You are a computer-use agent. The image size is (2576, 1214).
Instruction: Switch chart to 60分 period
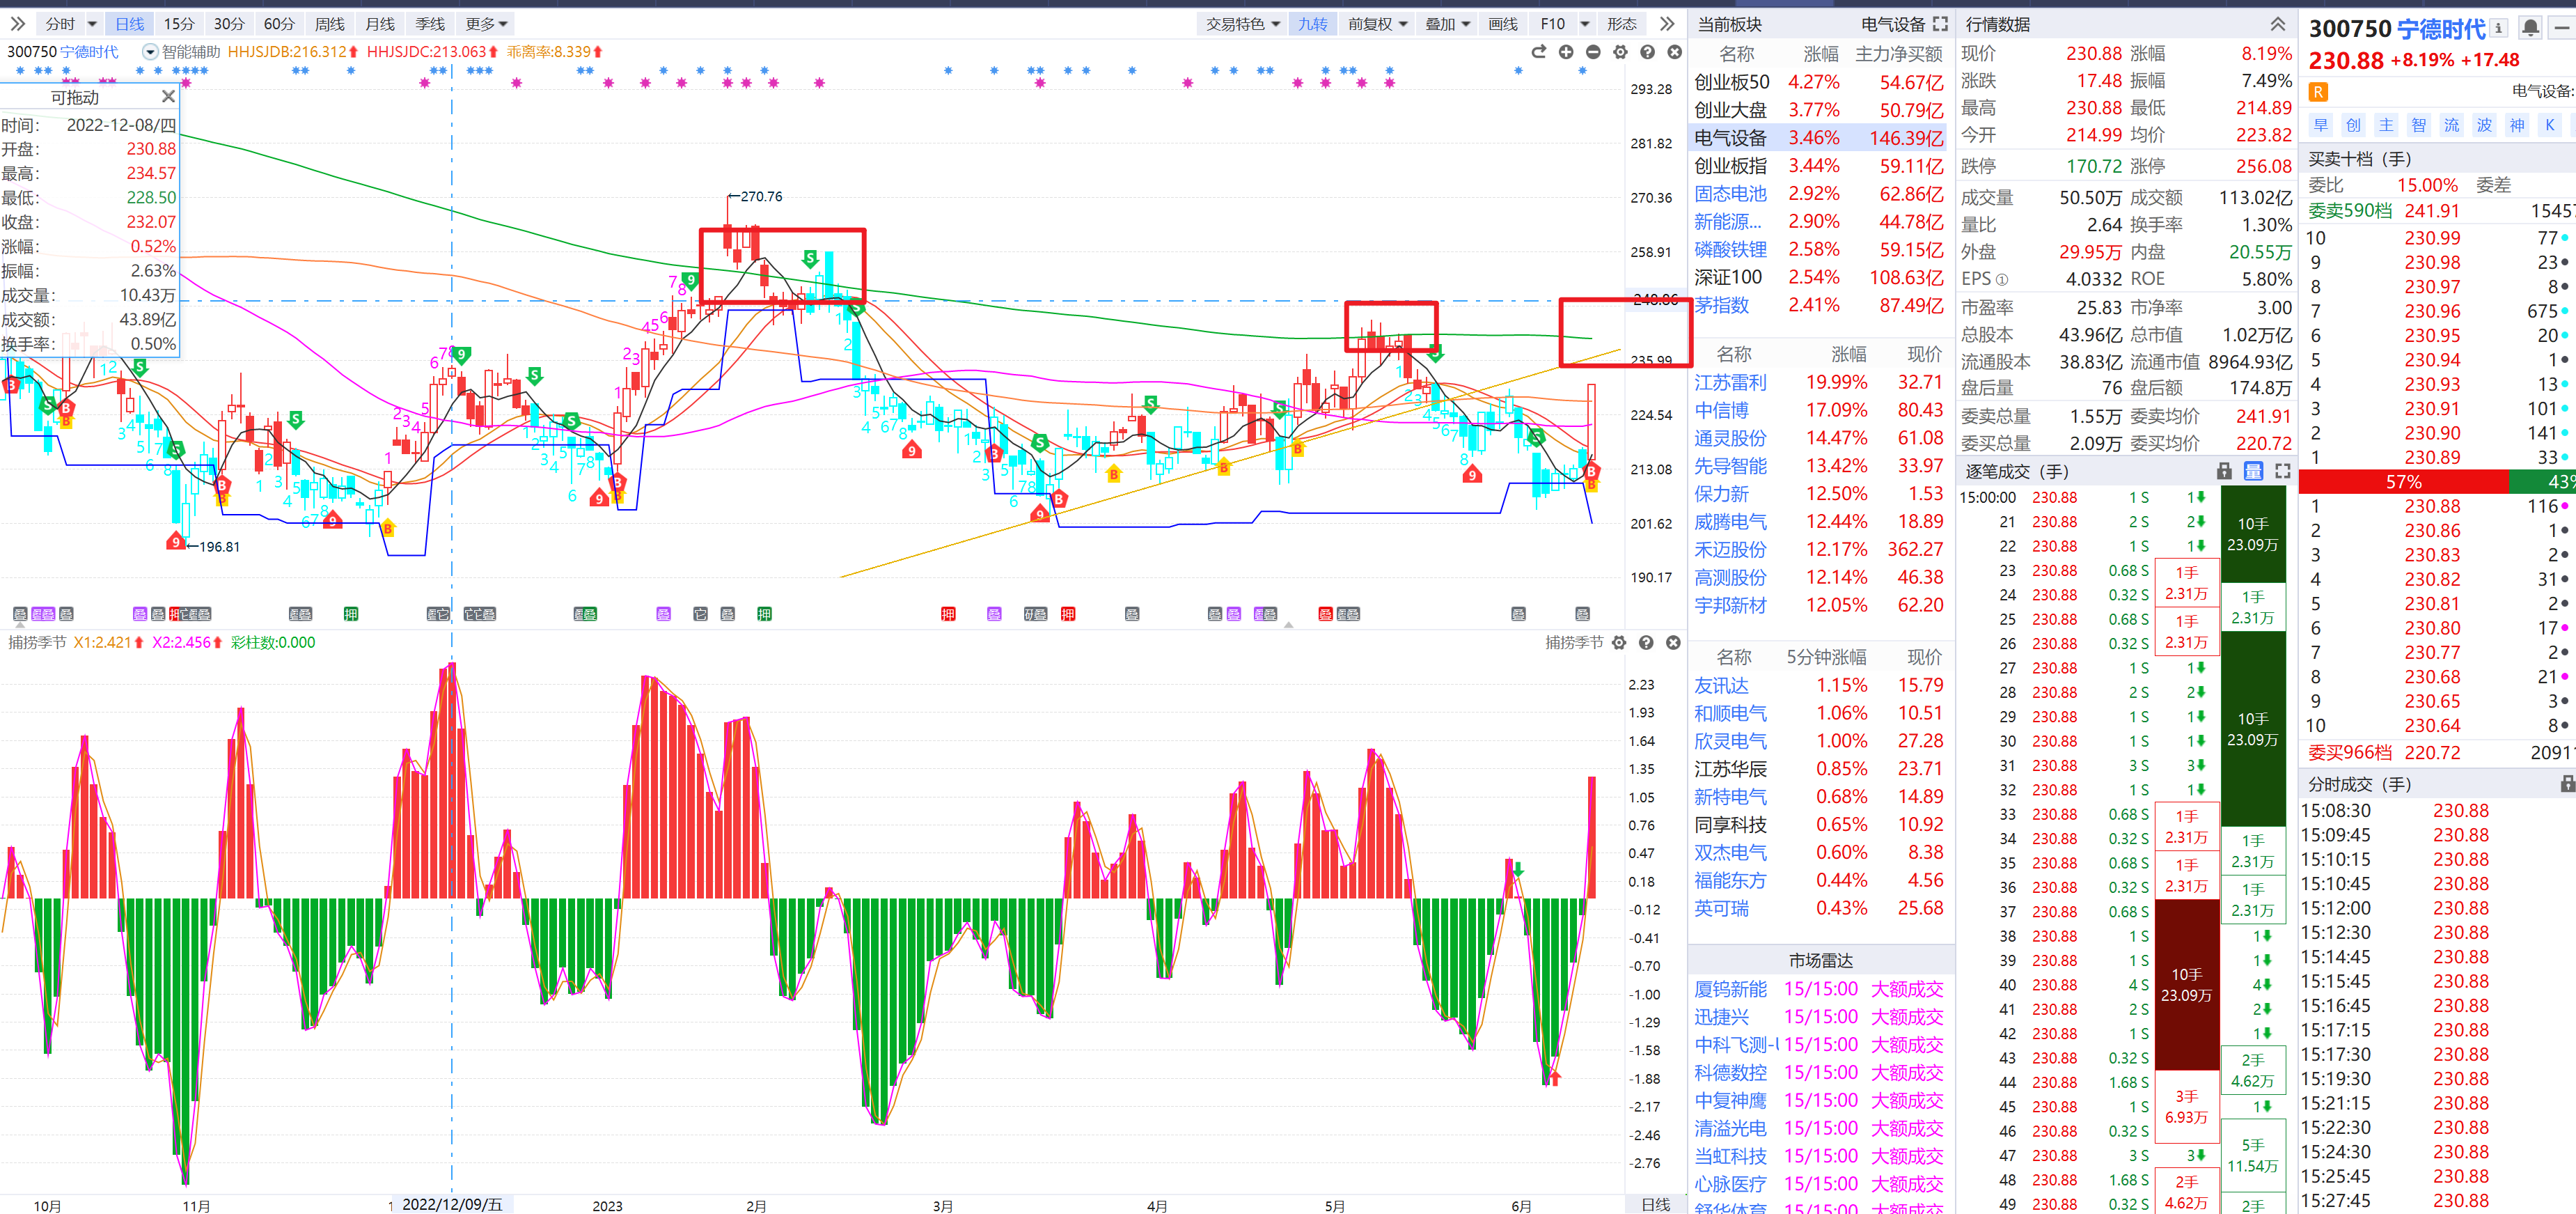[279, 24]
